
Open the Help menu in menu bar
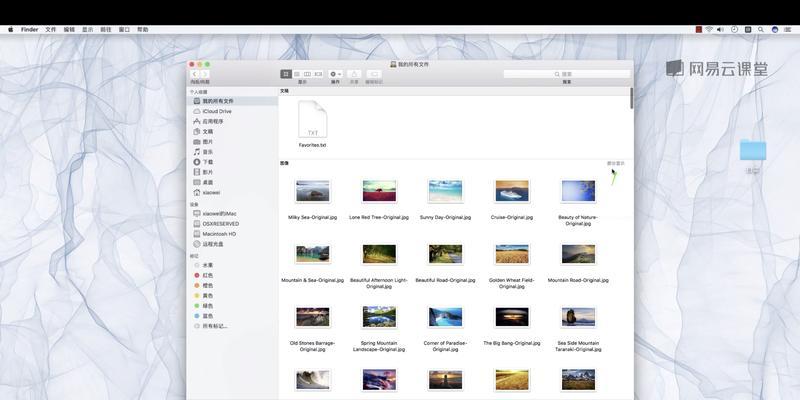point(142,30)
